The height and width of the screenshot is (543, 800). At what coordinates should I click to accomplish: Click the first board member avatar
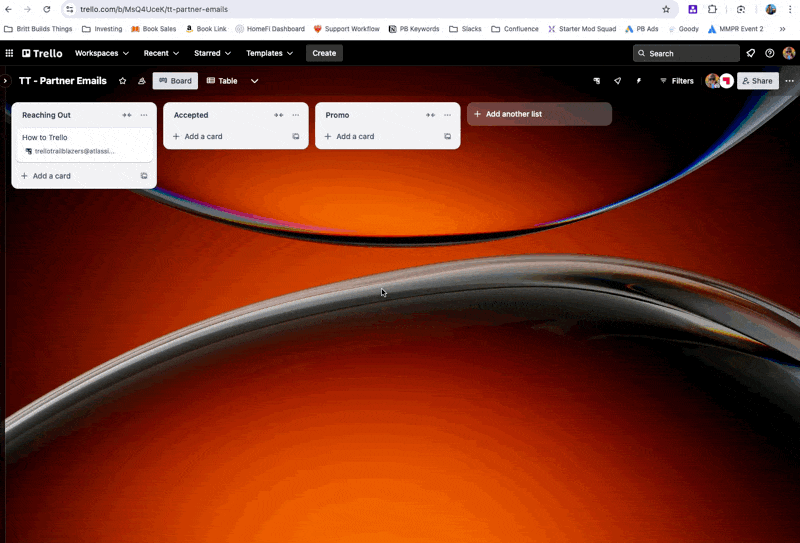click(712, 81)
